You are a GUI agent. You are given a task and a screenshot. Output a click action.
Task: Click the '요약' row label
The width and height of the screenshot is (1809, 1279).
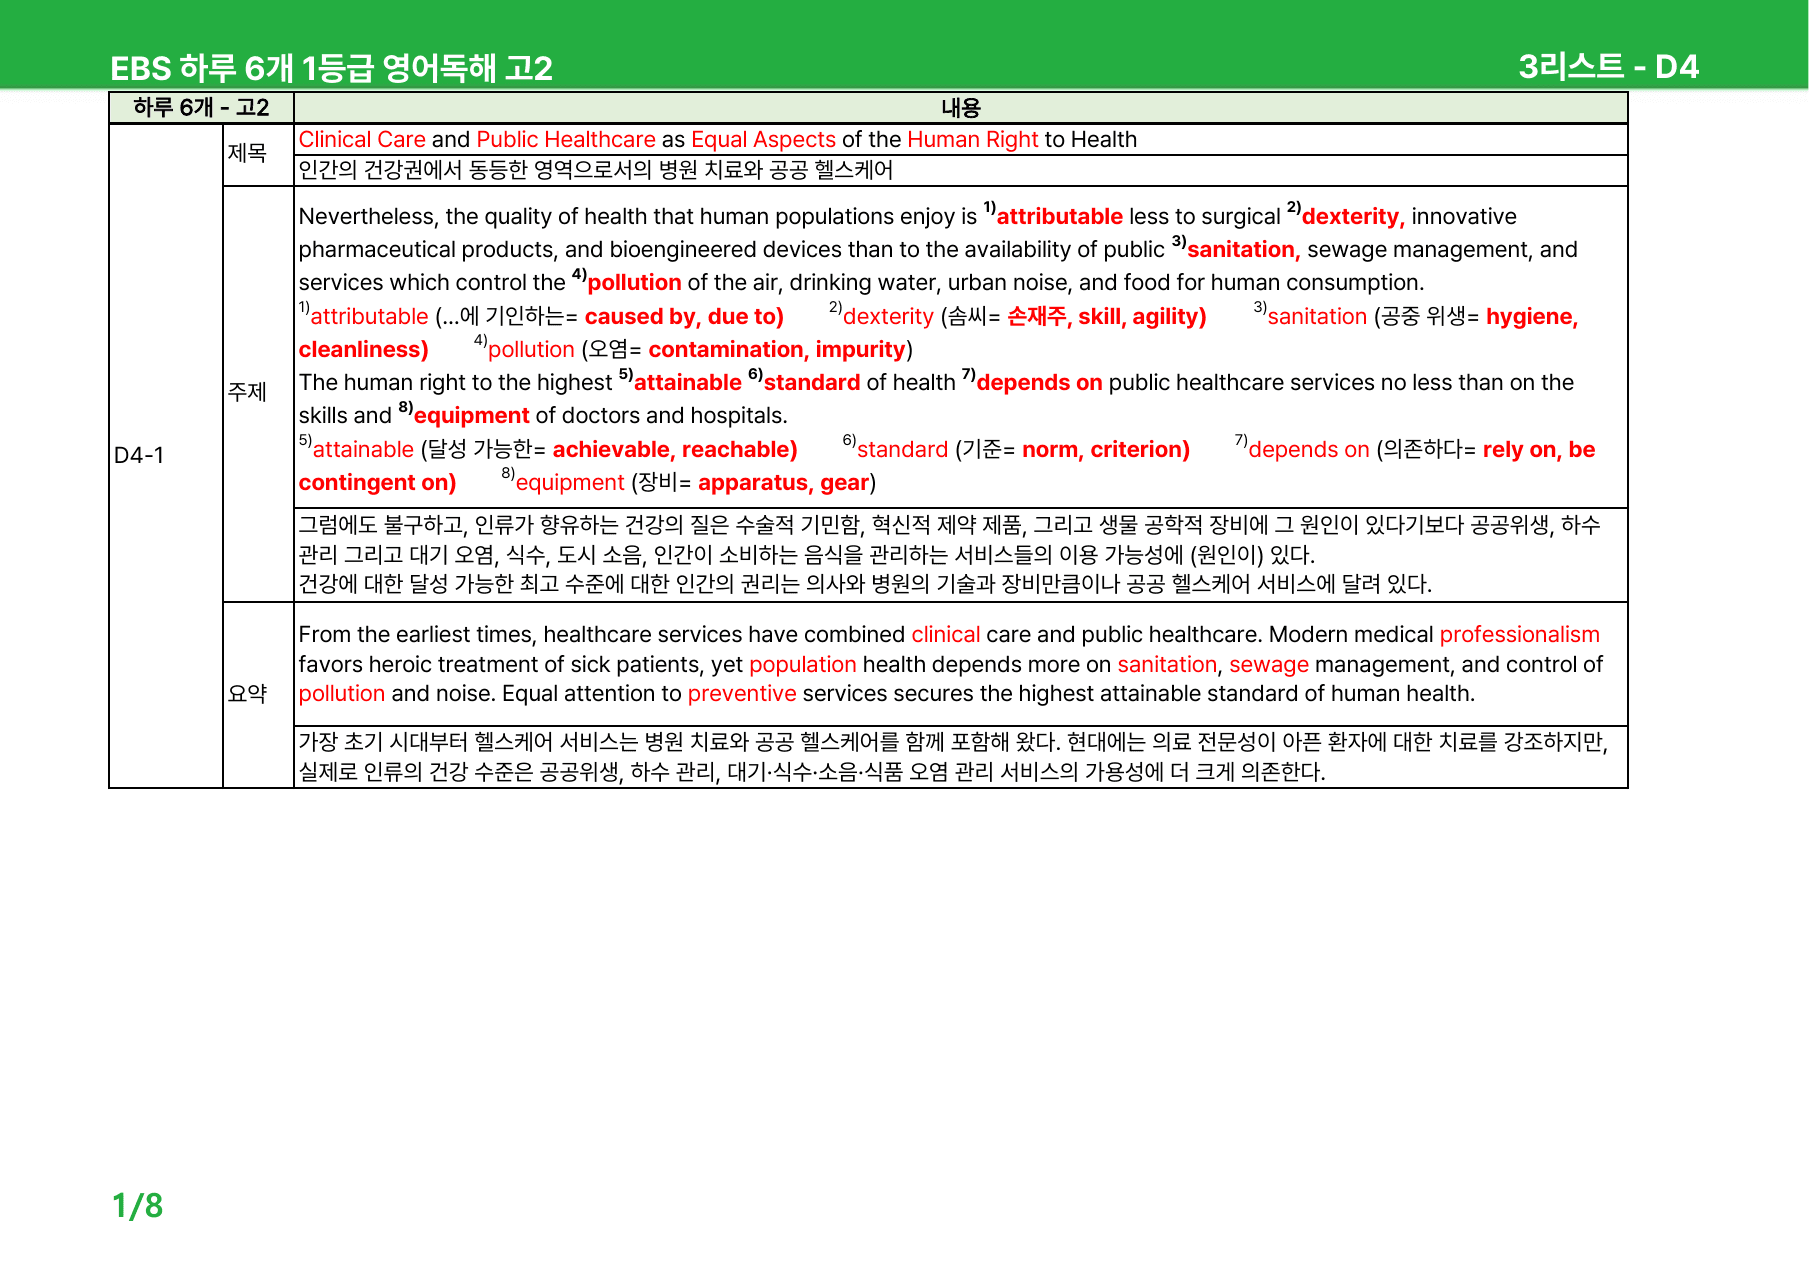(247, 694)
